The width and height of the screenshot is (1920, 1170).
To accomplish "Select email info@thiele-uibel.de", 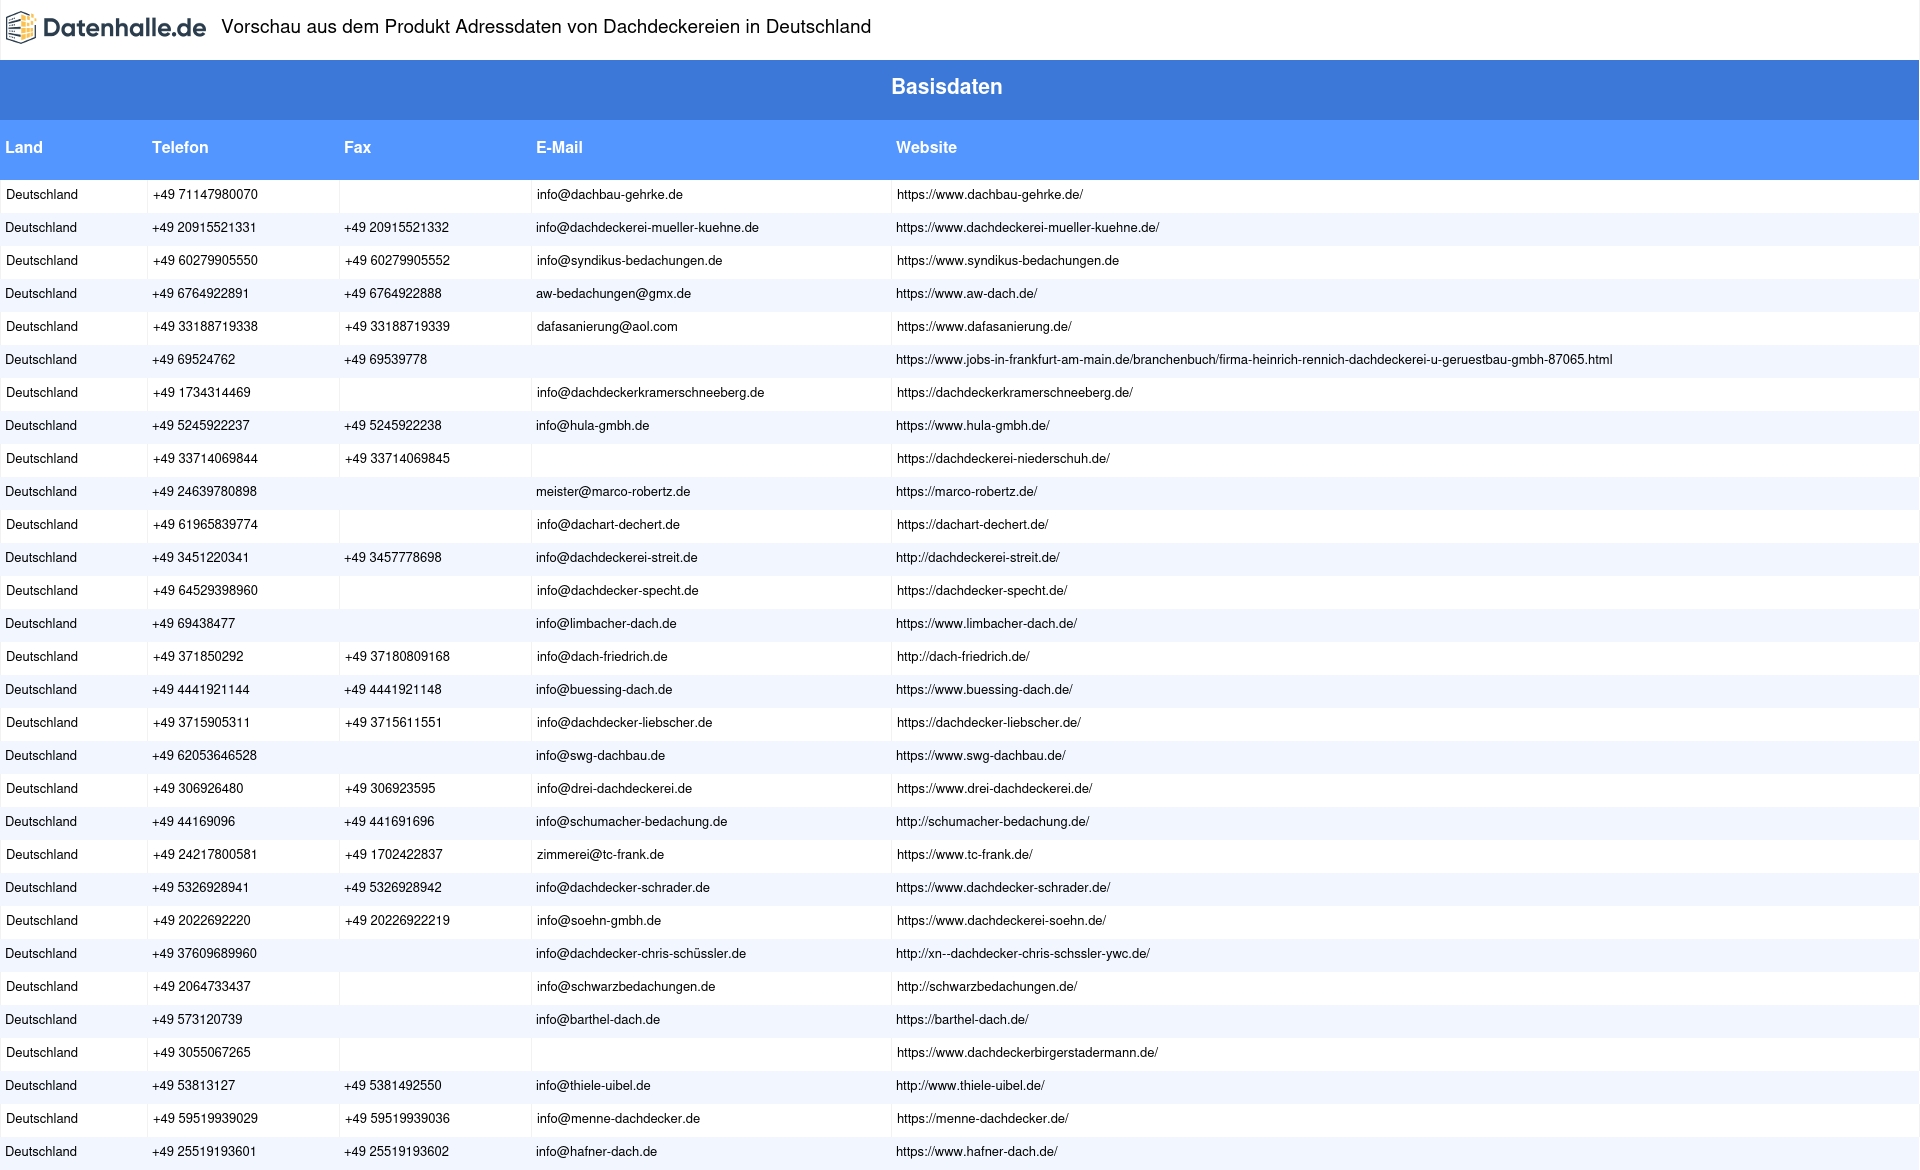I will pyautogui.click(x=593, y=1086).
